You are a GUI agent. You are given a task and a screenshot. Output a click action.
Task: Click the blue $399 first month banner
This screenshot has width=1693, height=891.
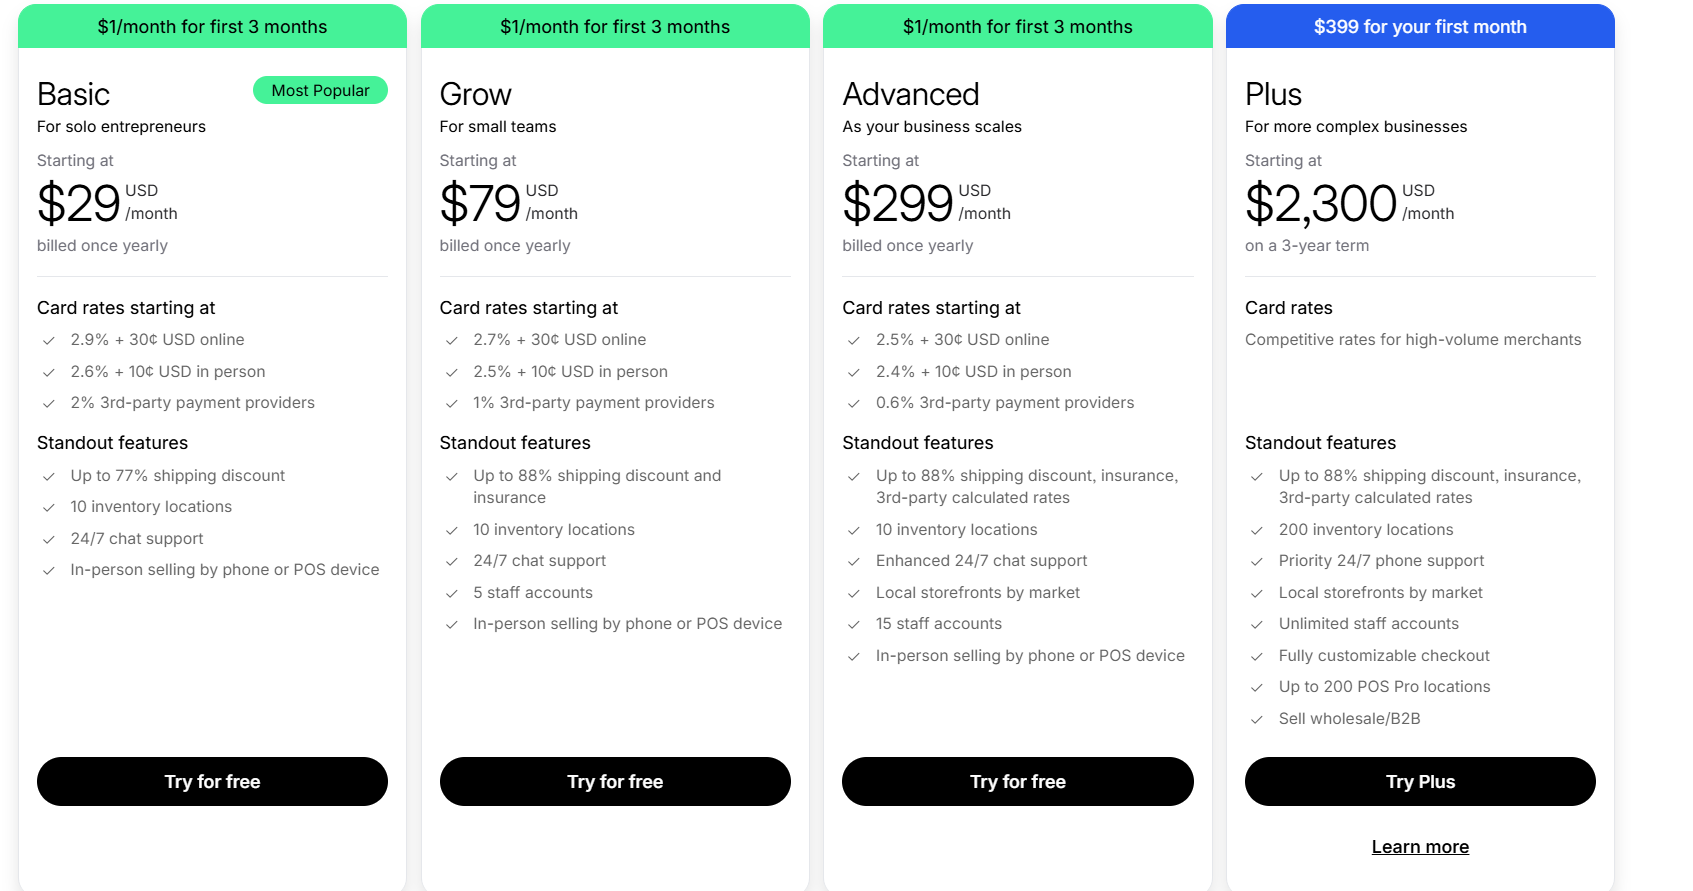(1420, 27)
